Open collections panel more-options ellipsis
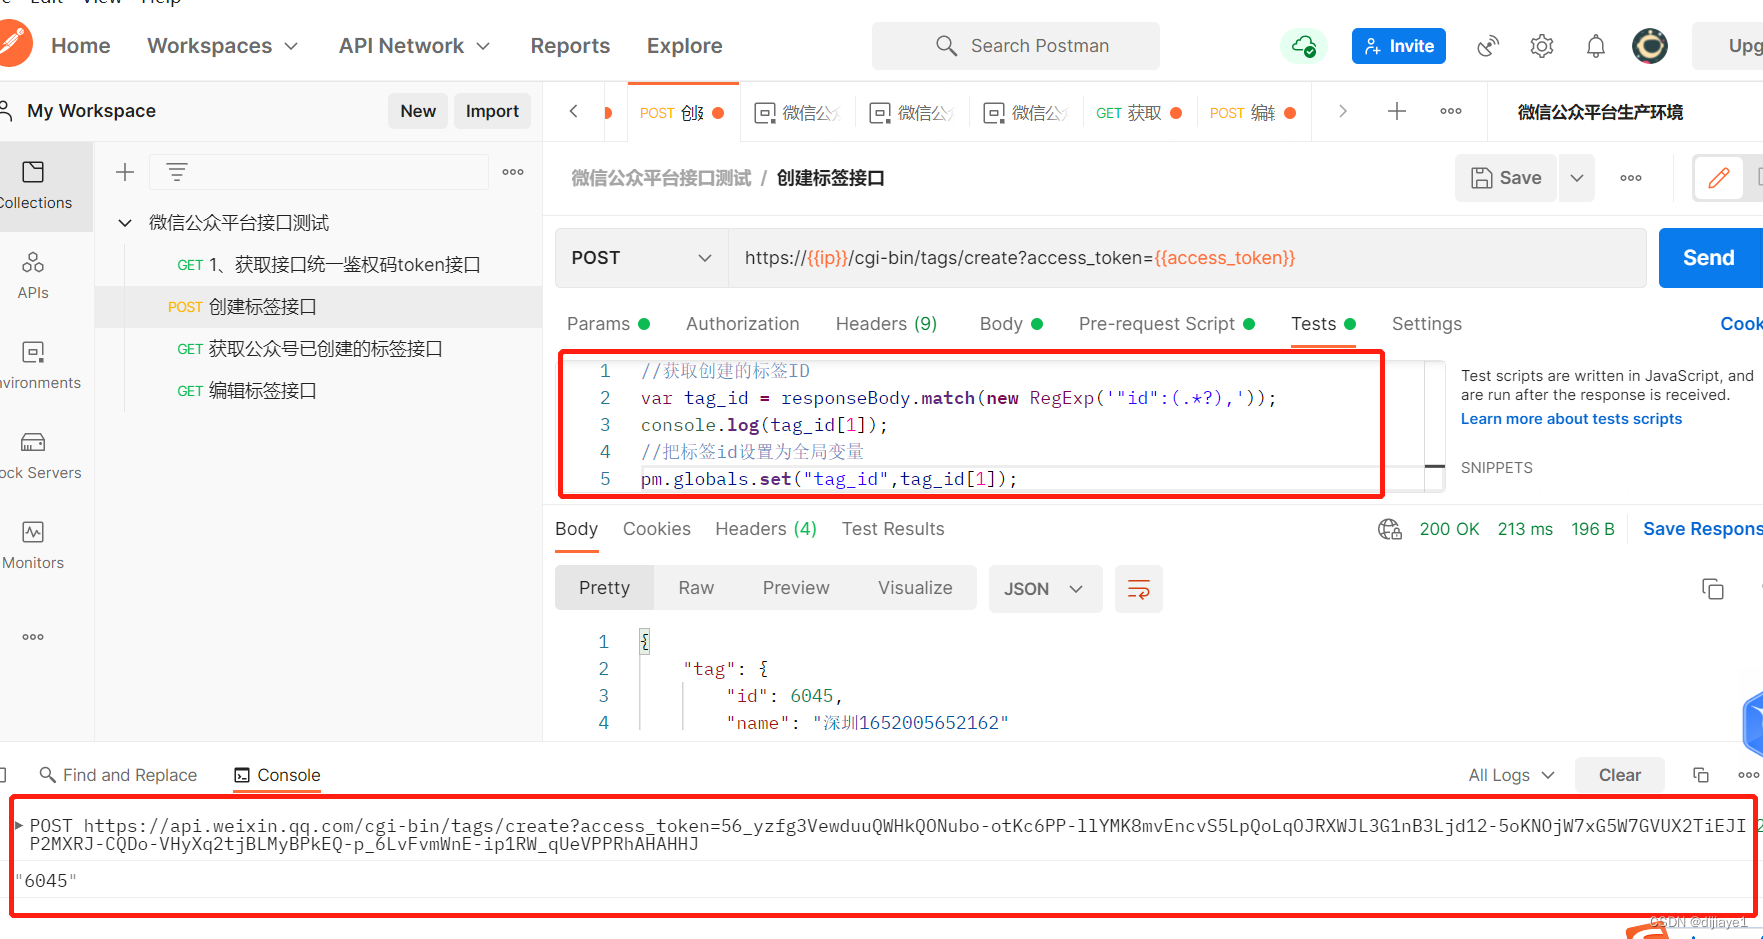 (513, 172)
